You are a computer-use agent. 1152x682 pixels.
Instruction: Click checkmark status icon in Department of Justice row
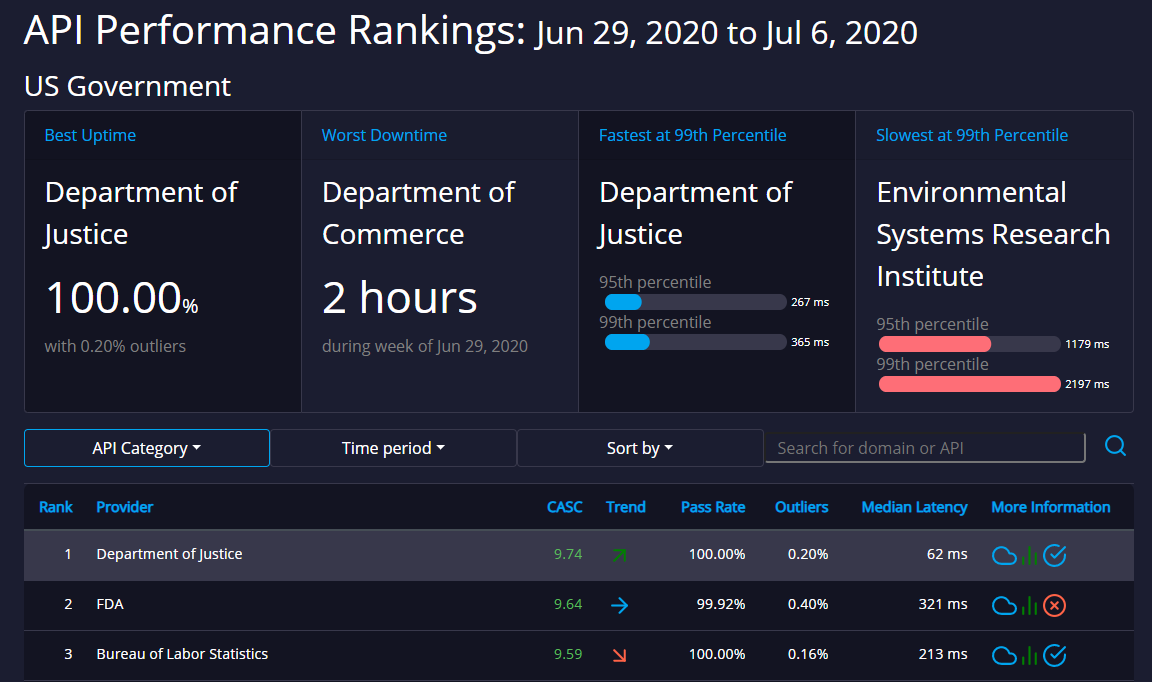tap(1054, 556)
